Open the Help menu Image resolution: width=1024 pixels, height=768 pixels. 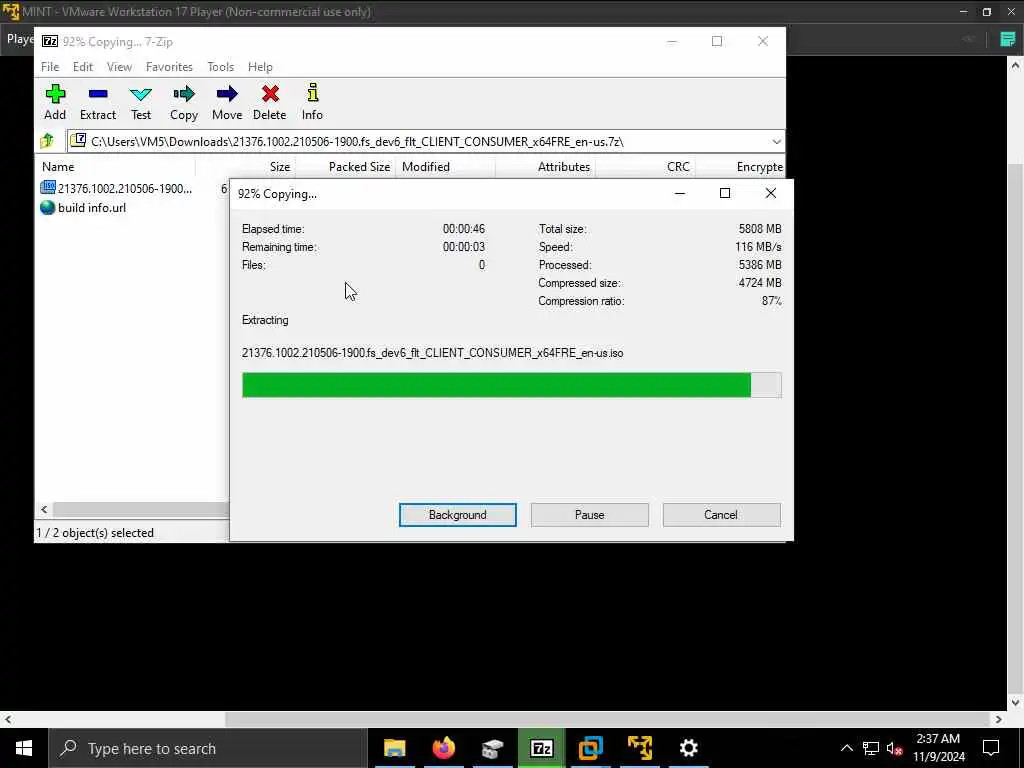point(260,67)
